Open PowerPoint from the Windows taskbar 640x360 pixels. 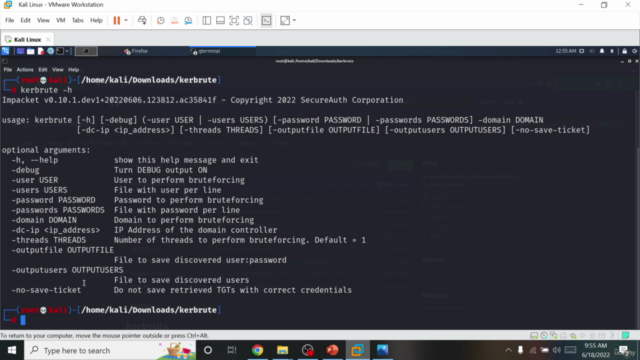332,350
